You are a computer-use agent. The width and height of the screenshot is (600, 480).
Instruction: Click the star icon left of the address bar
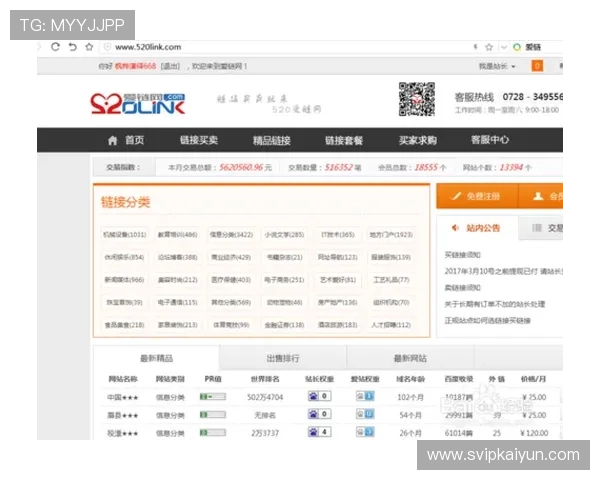click(89, 47)
